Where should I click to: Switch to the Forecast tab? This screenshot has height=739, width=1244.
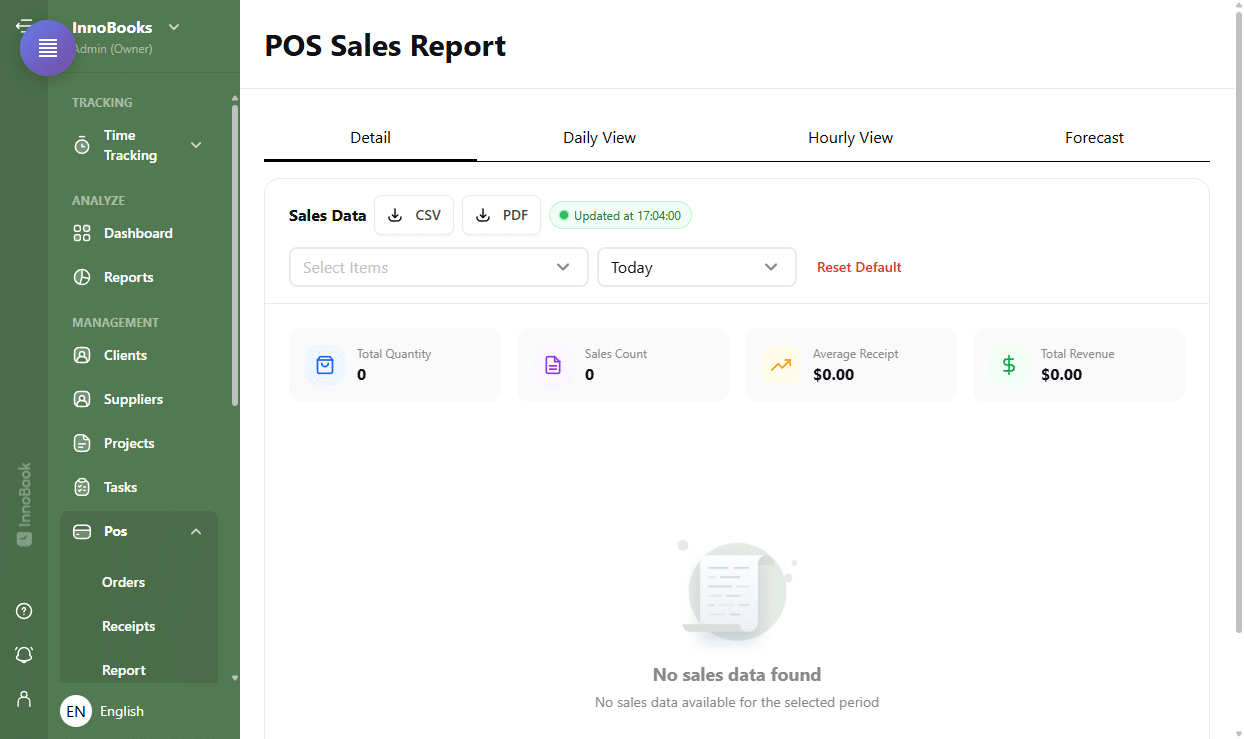tap(1094, 138)
